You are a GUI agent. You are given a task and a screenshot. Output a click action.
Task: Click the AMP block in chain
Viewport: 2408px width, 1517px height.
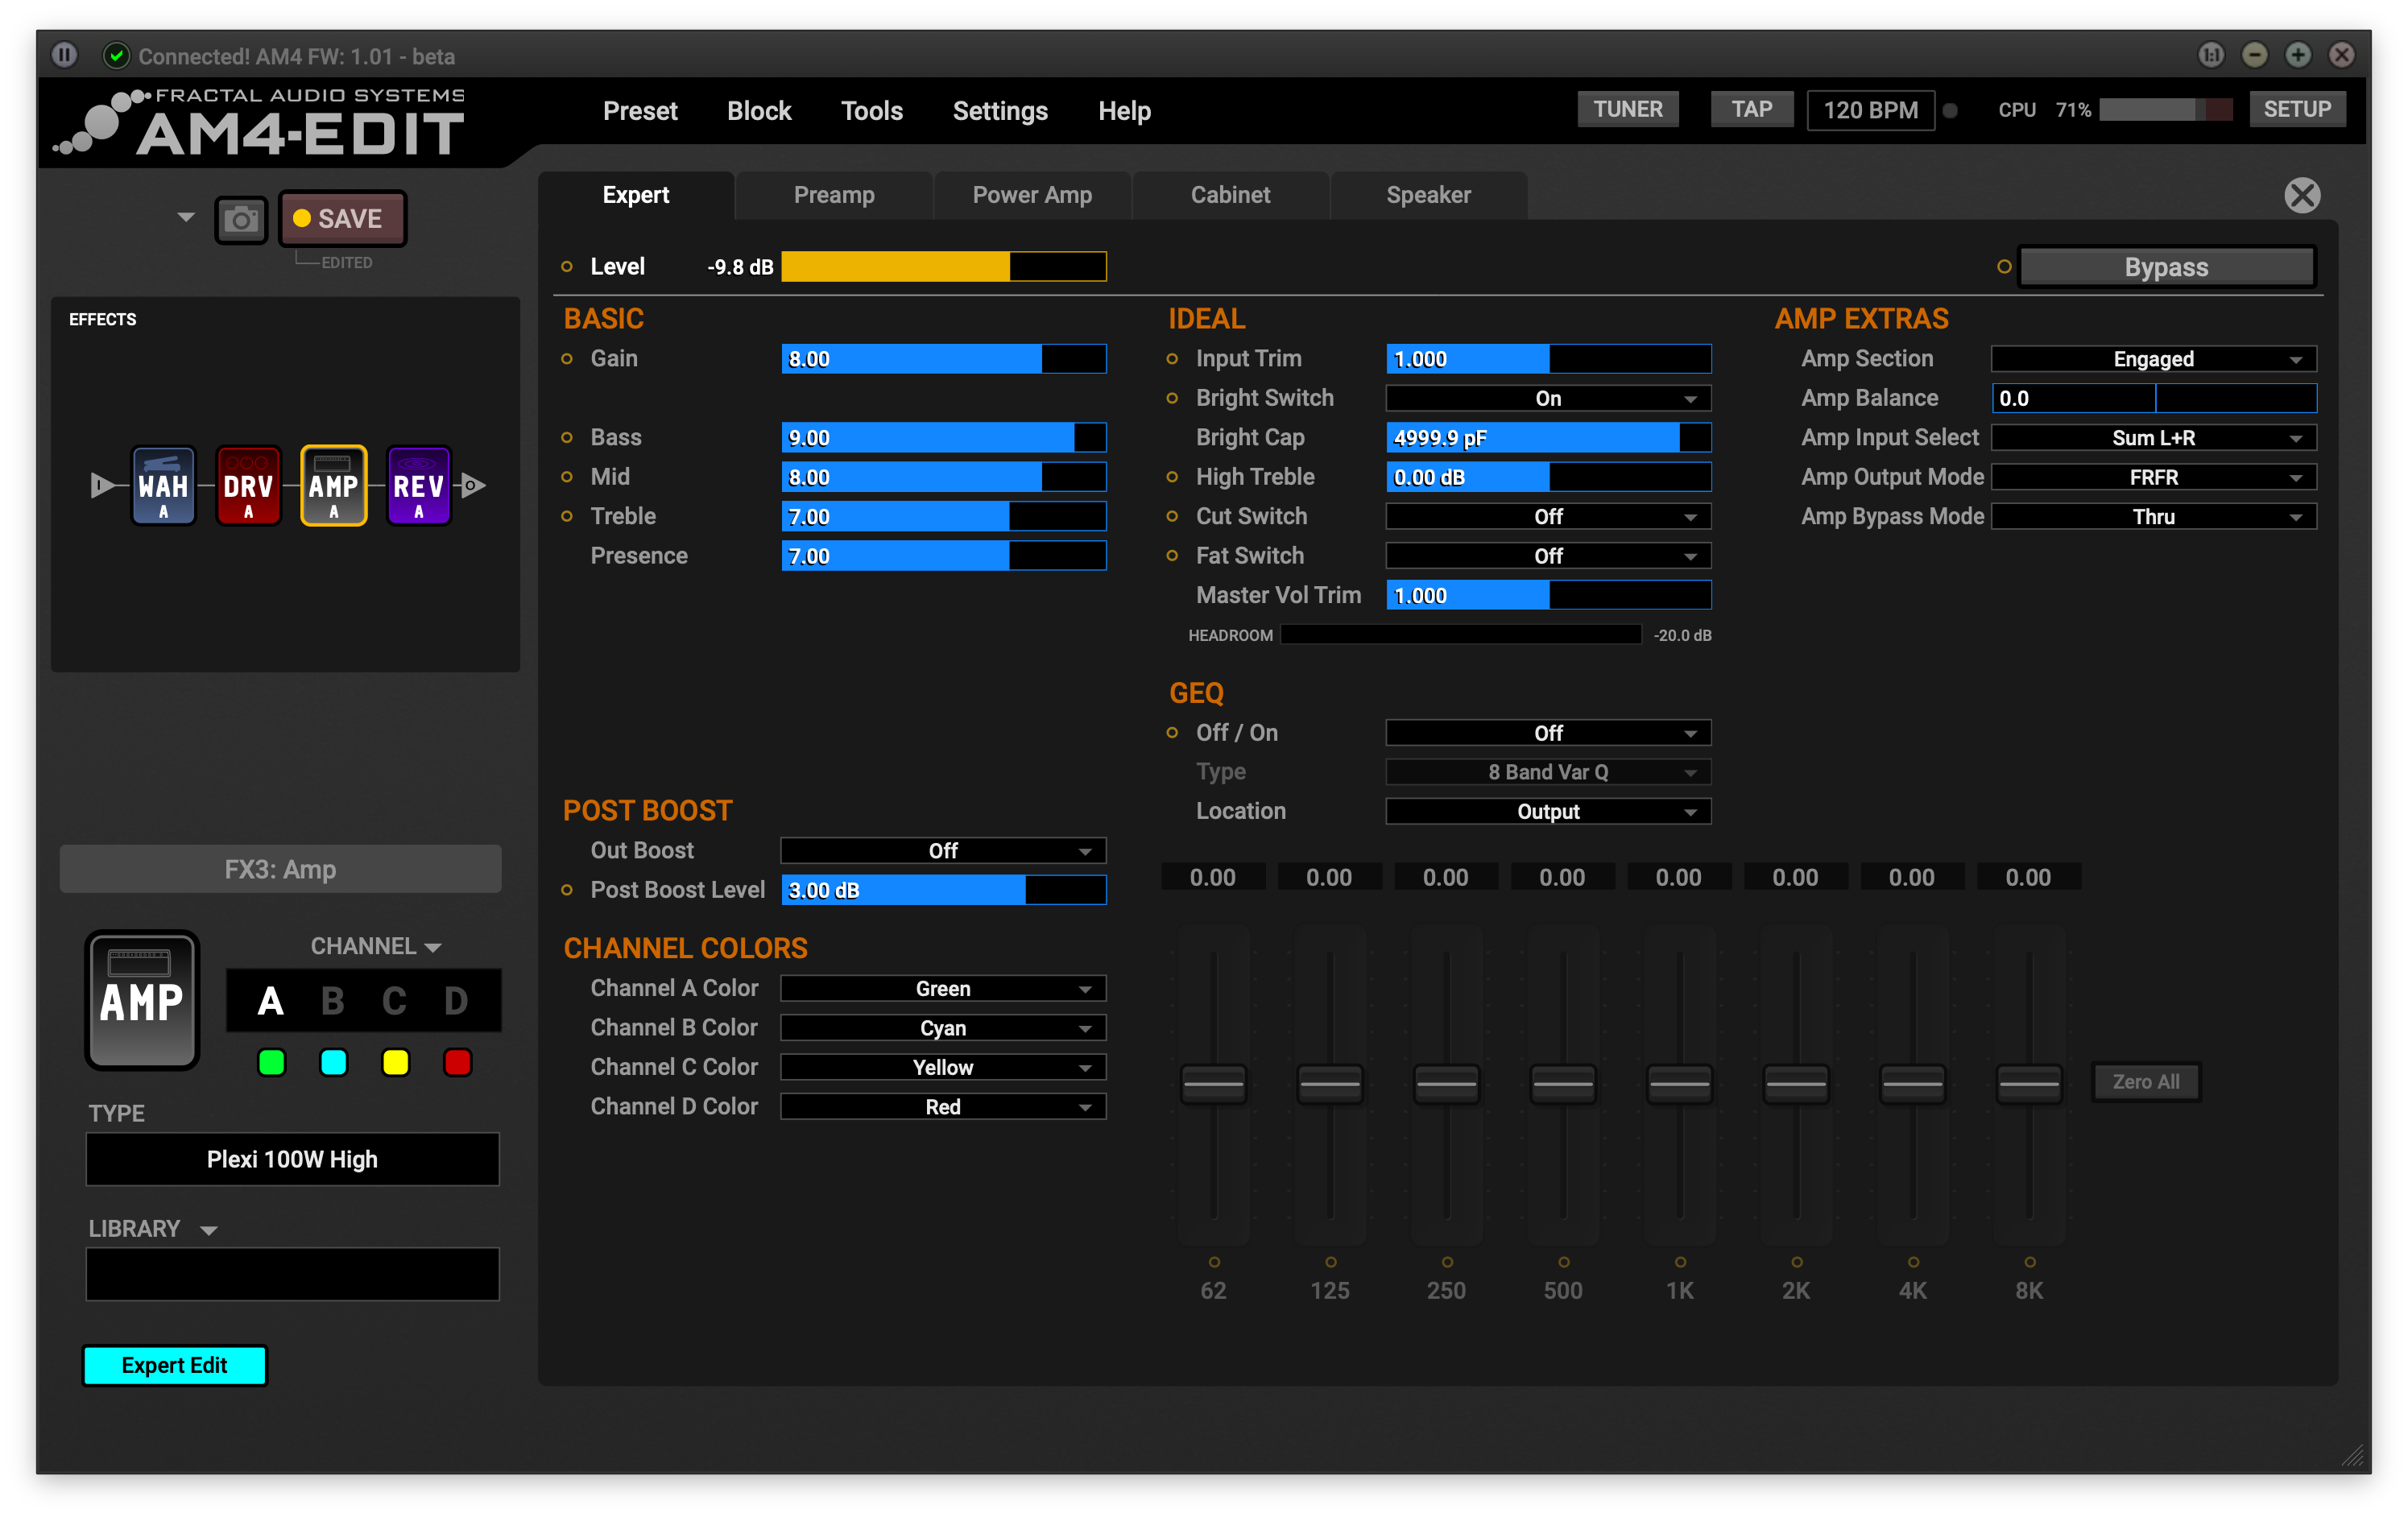click(x=333, y=486)
